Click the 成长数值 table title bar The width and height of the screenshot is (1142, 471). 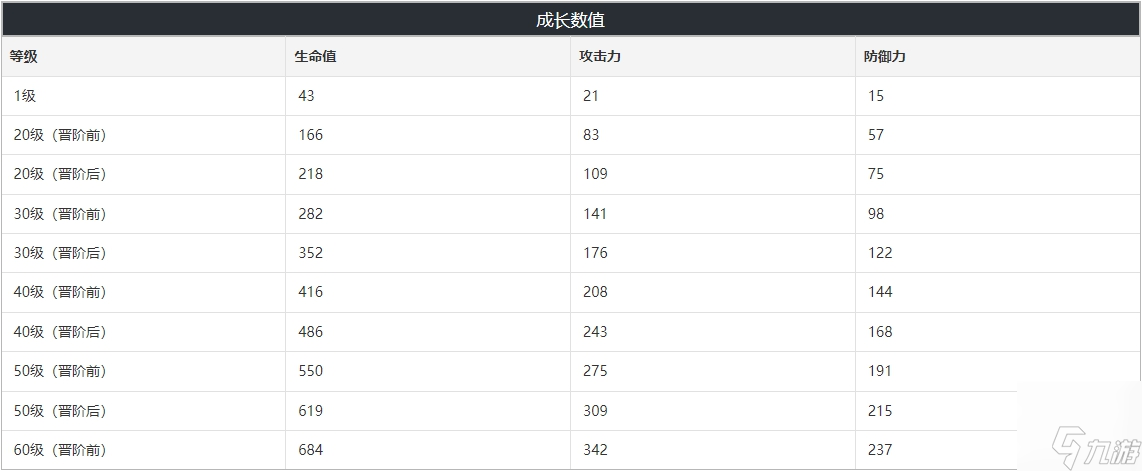tap(571, 20)
